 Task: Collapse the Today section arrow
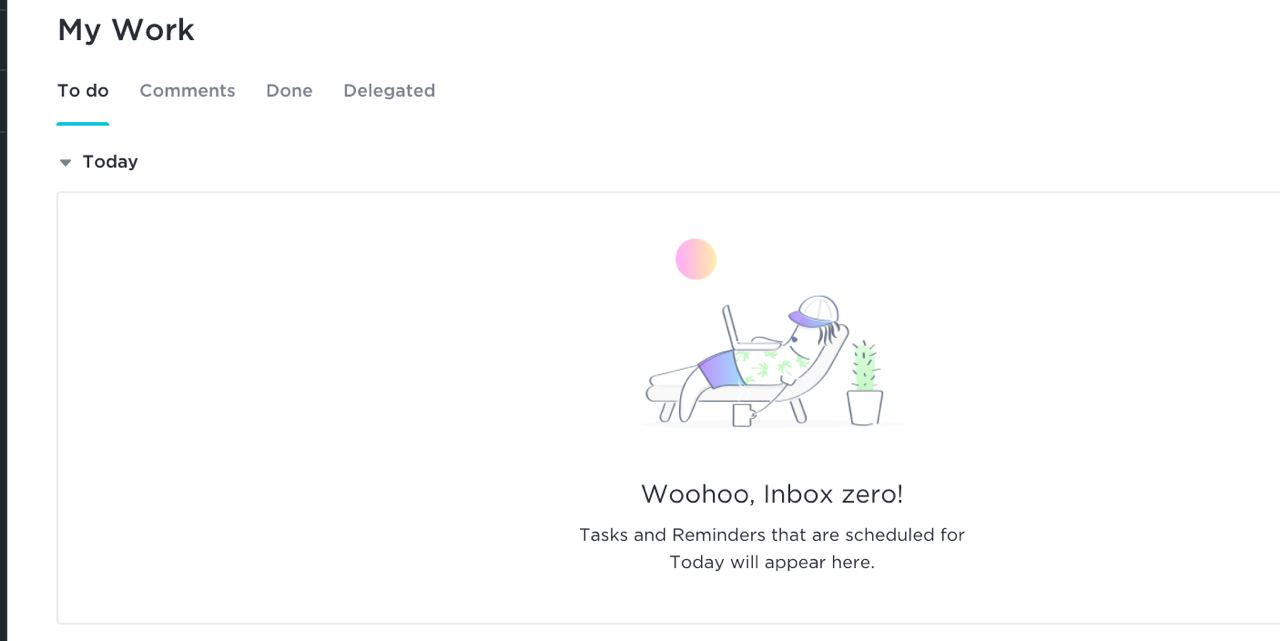point(66,162)
